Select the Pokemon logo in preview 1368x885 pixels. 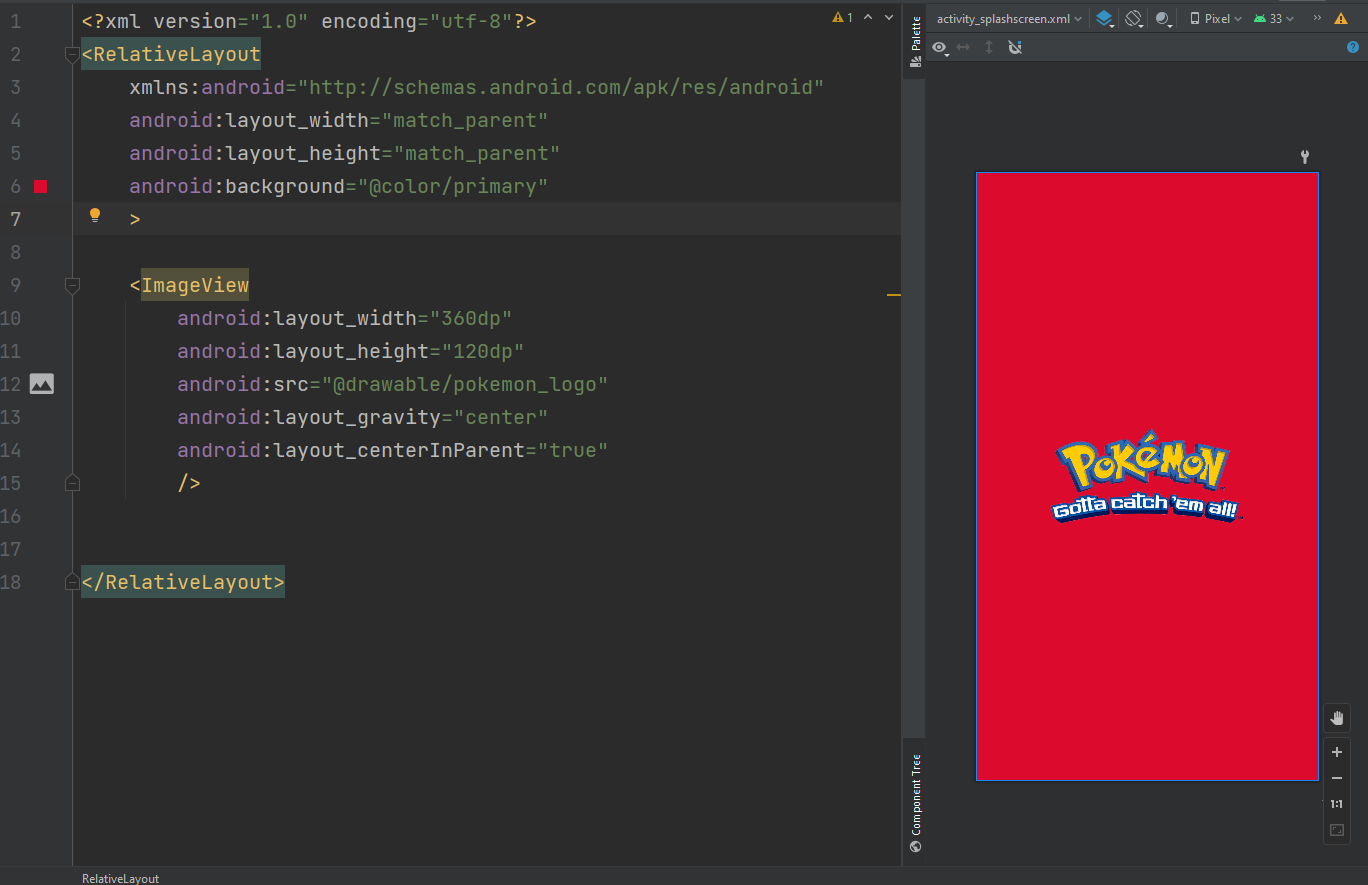[1147, 477]
